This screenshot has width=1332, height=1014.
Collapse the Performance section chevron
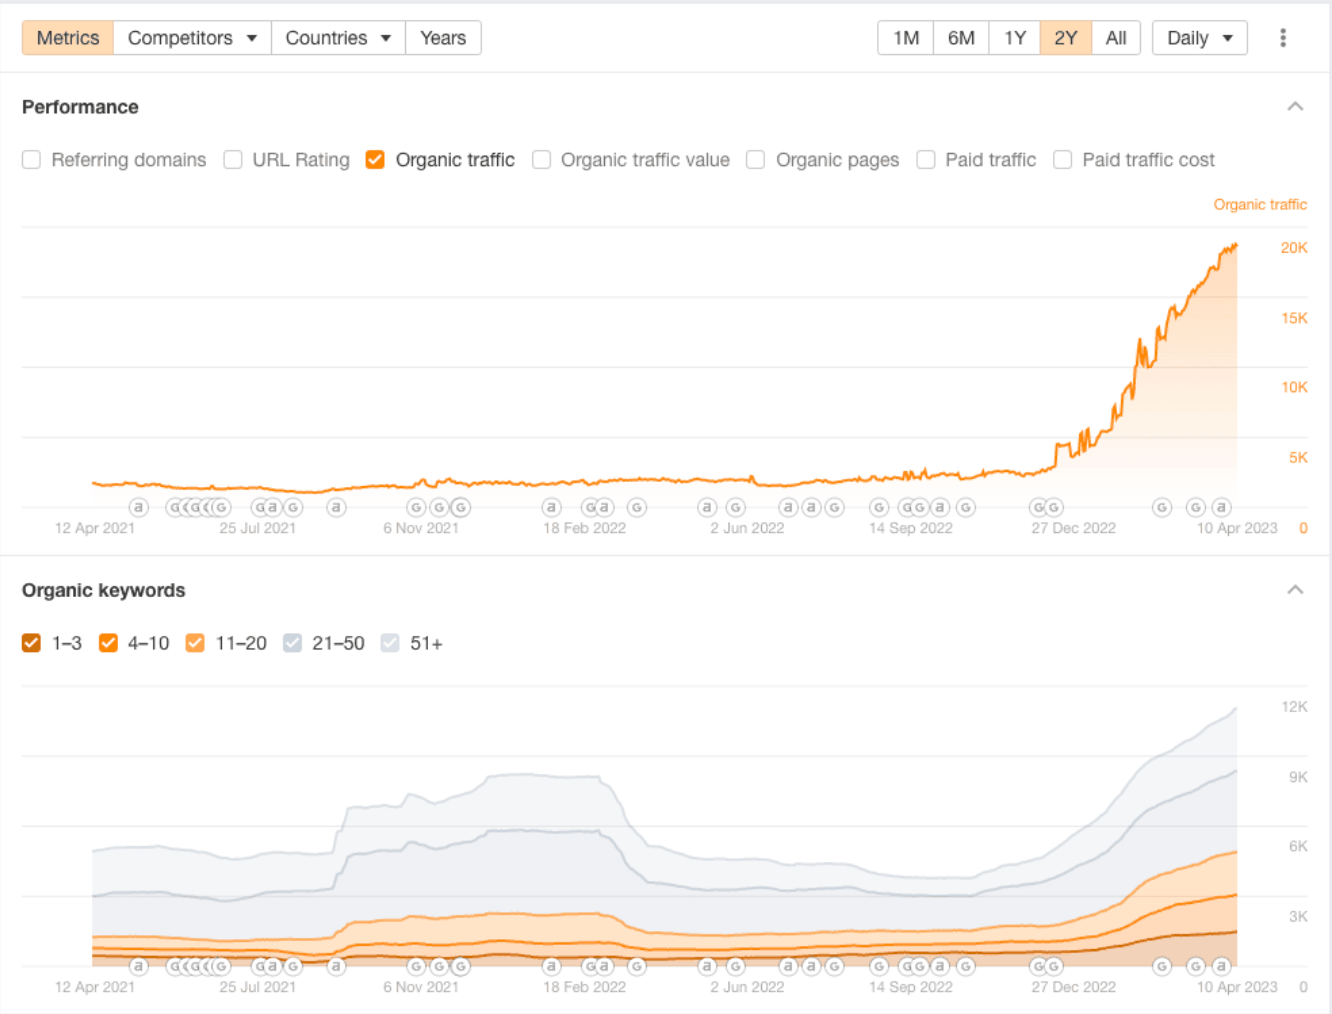tap(1295, 107)
